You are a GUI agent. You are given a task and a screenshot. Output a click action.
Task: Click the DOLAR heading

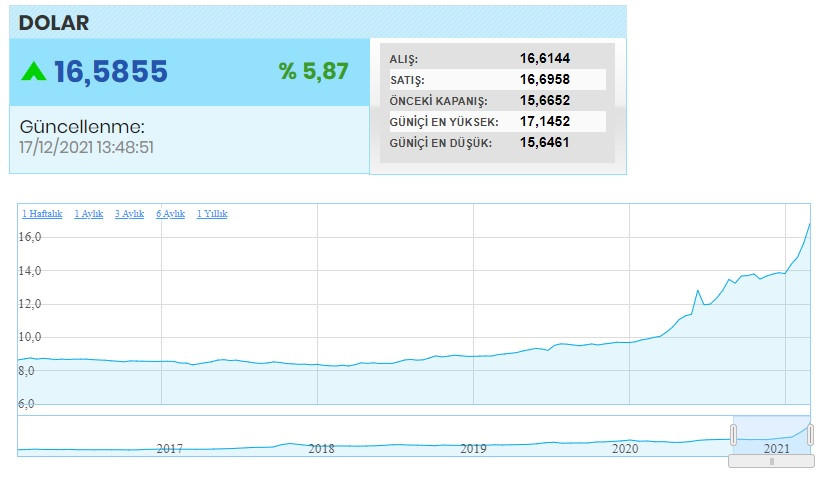coord(54,23)
